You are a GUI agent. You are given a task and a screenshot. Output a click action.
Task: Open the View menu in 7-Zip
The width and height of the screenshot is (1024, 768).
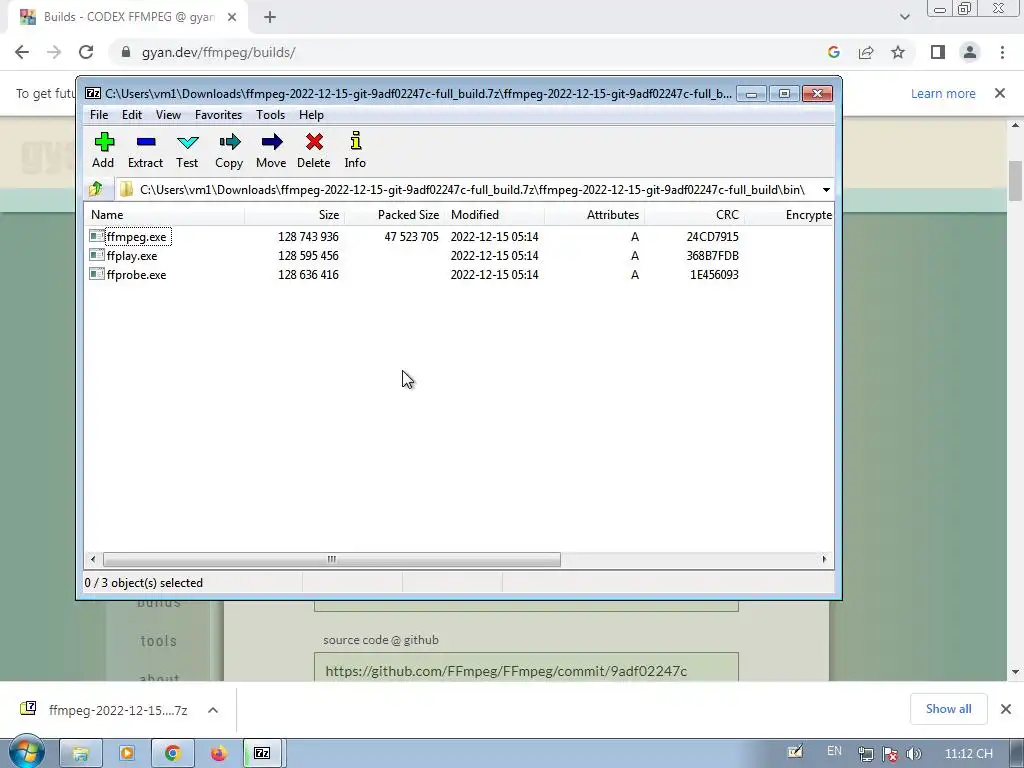click(x=168, y=115)
